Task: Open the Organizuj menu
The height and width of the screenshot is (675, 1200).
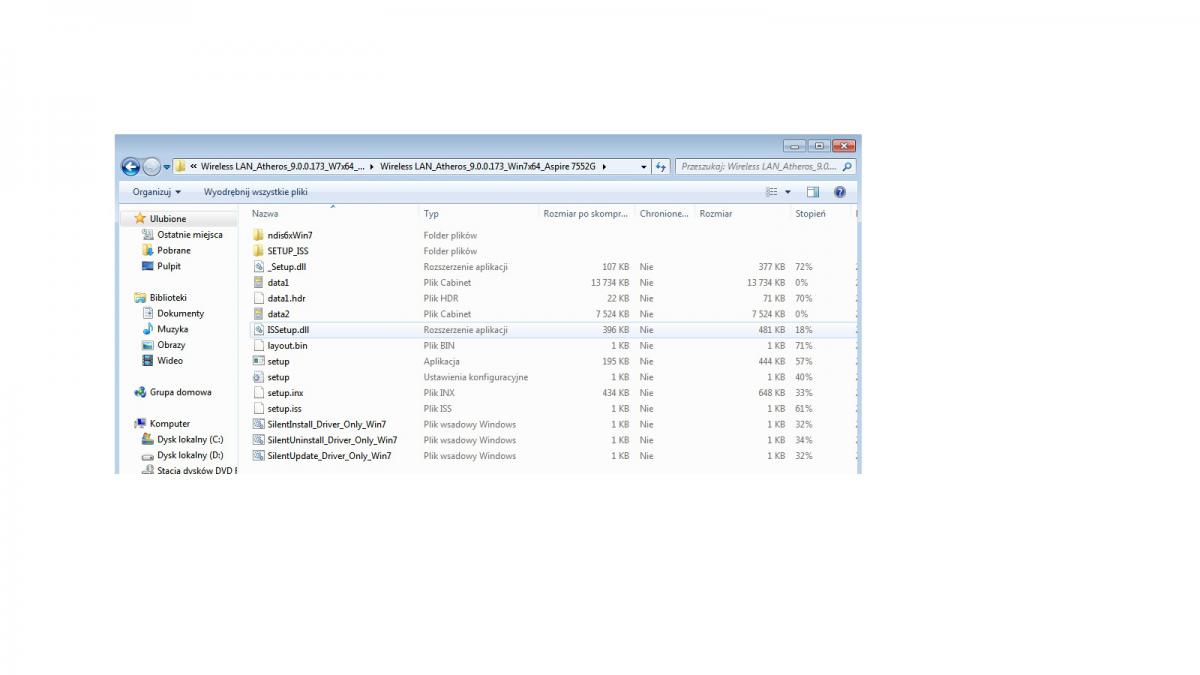Action: tap(157, 192)
